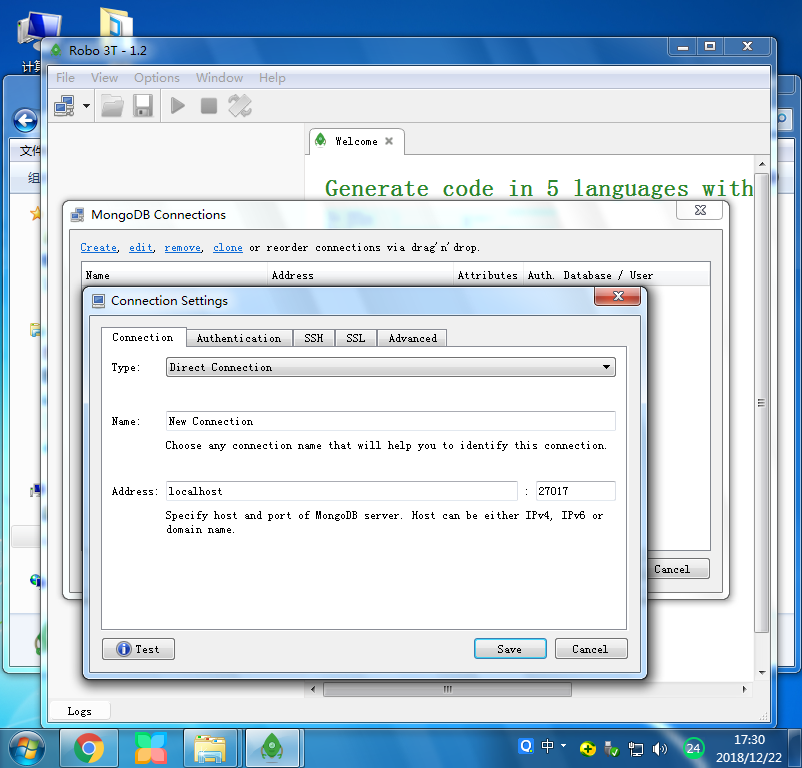Click the port field showing 27017

[x=575, y=491]
